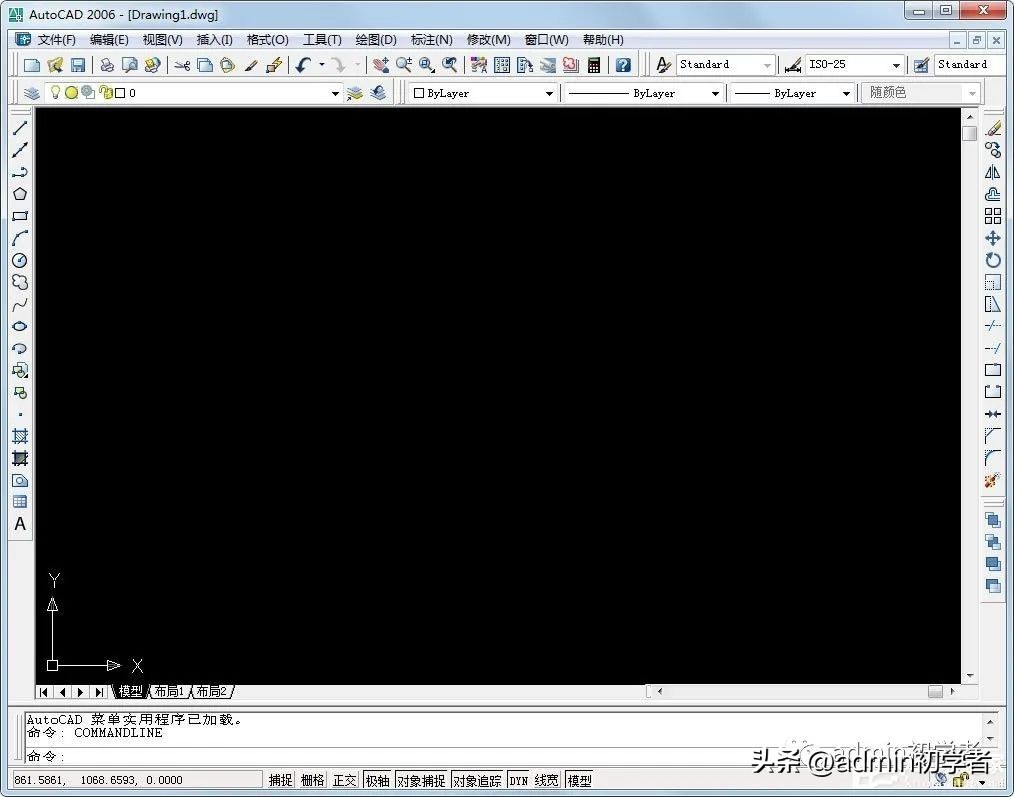The image size is (1014, 797).
Task: Select the Multiline Text tool
Action: pyautogui.click(x=21, y=524)
